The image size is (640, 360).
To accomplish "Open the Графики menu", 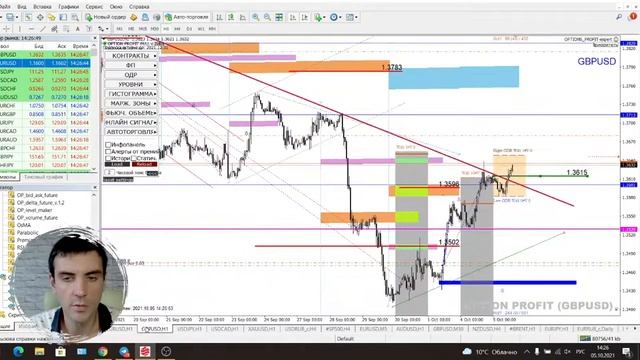I will click(x=68, y=7).
